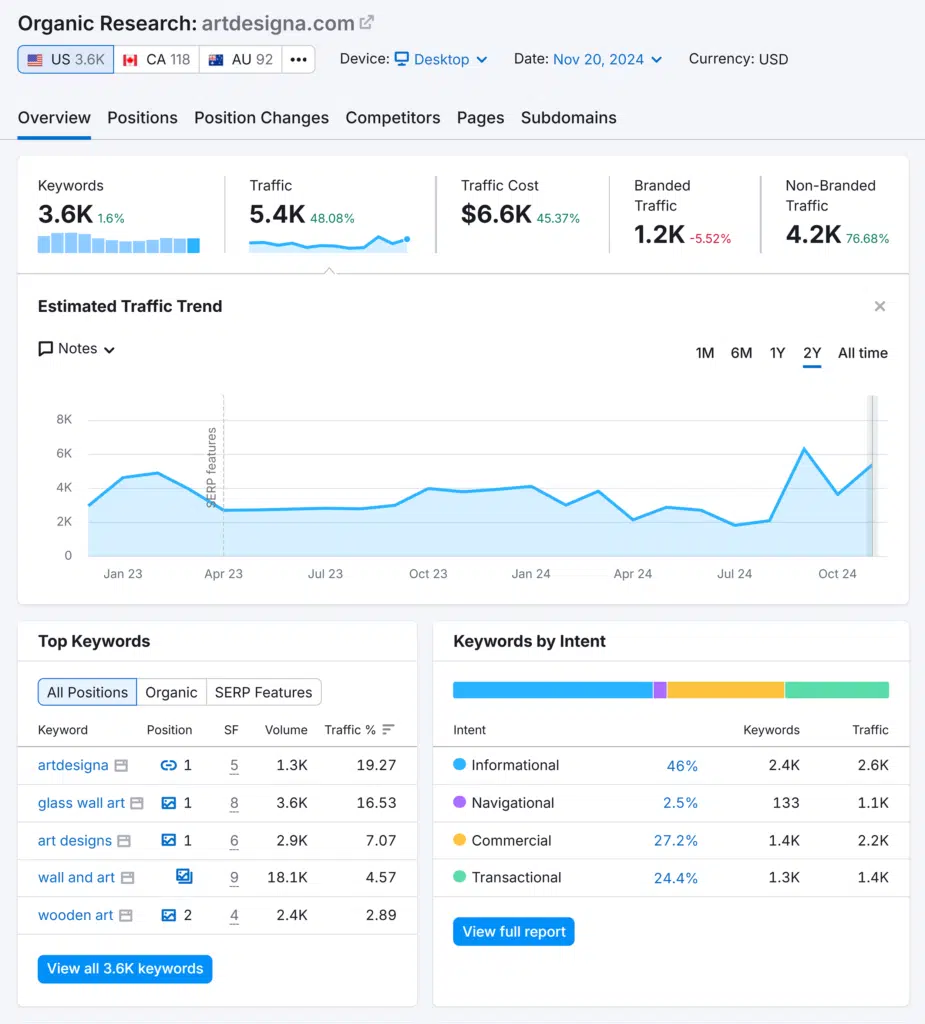This screenshot has height=1024, width=925.
Task: Select the SERP Features keyword filter
Action: click(x=264, y=692)
